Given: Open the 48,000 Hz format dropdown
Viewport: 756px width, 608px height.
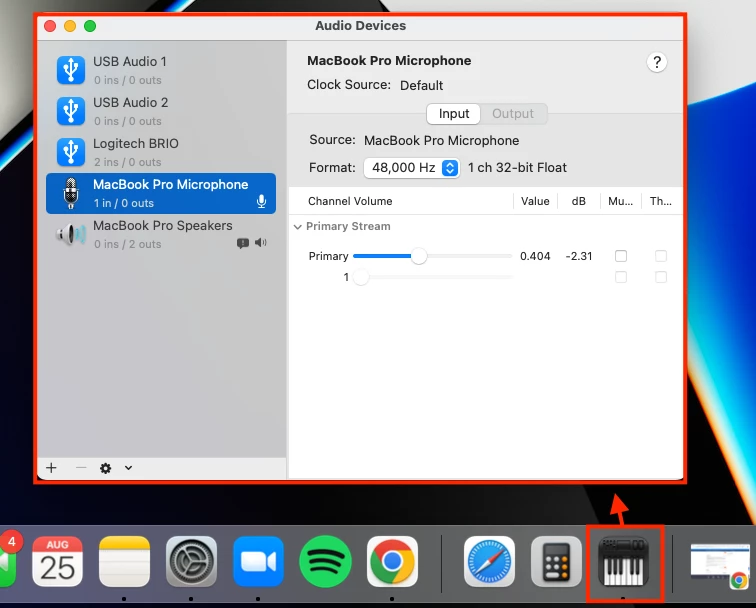Looking at the screenshot, I should pyautogui.click(x=411, y=168).
